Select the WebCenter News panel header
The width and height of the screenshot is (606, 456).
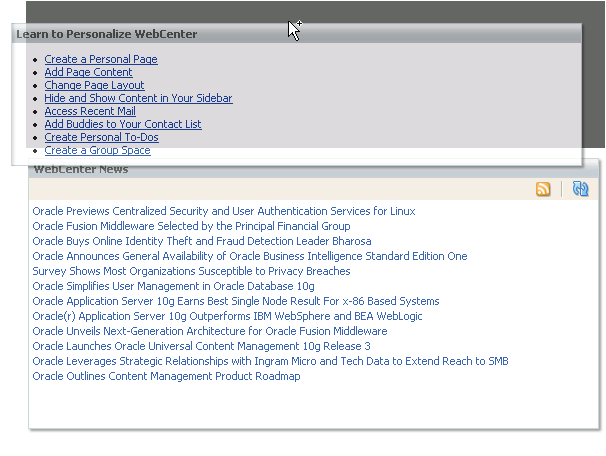[313, 170]
